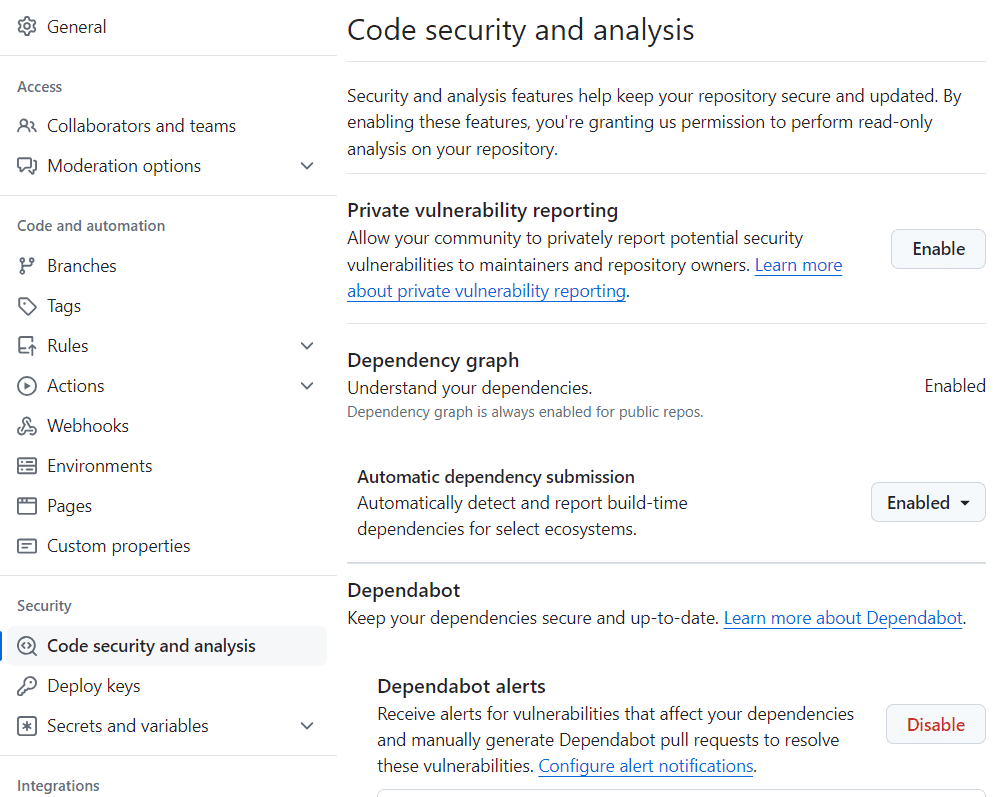Click the Collaborators and teams people icon

tap(26, 126)
